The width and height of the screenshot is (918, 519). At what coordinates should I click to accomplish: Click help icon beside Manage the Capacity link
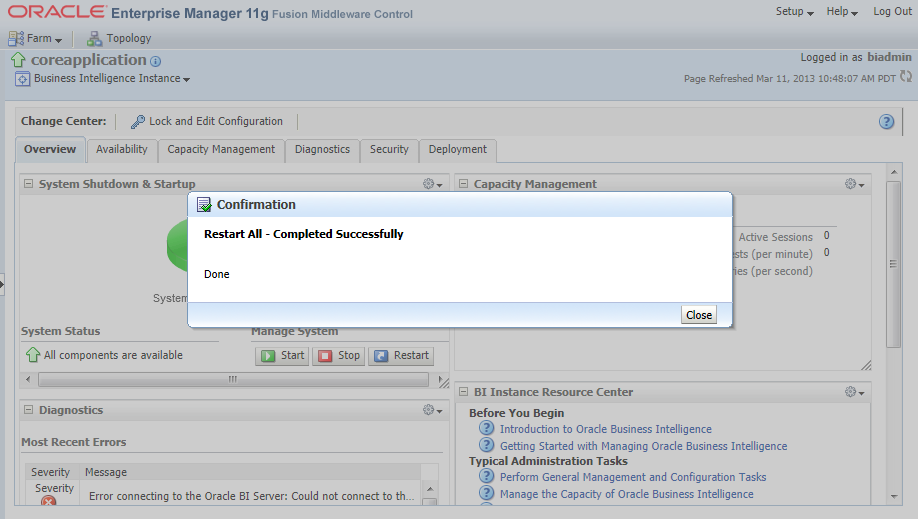[x=487, y=493]
